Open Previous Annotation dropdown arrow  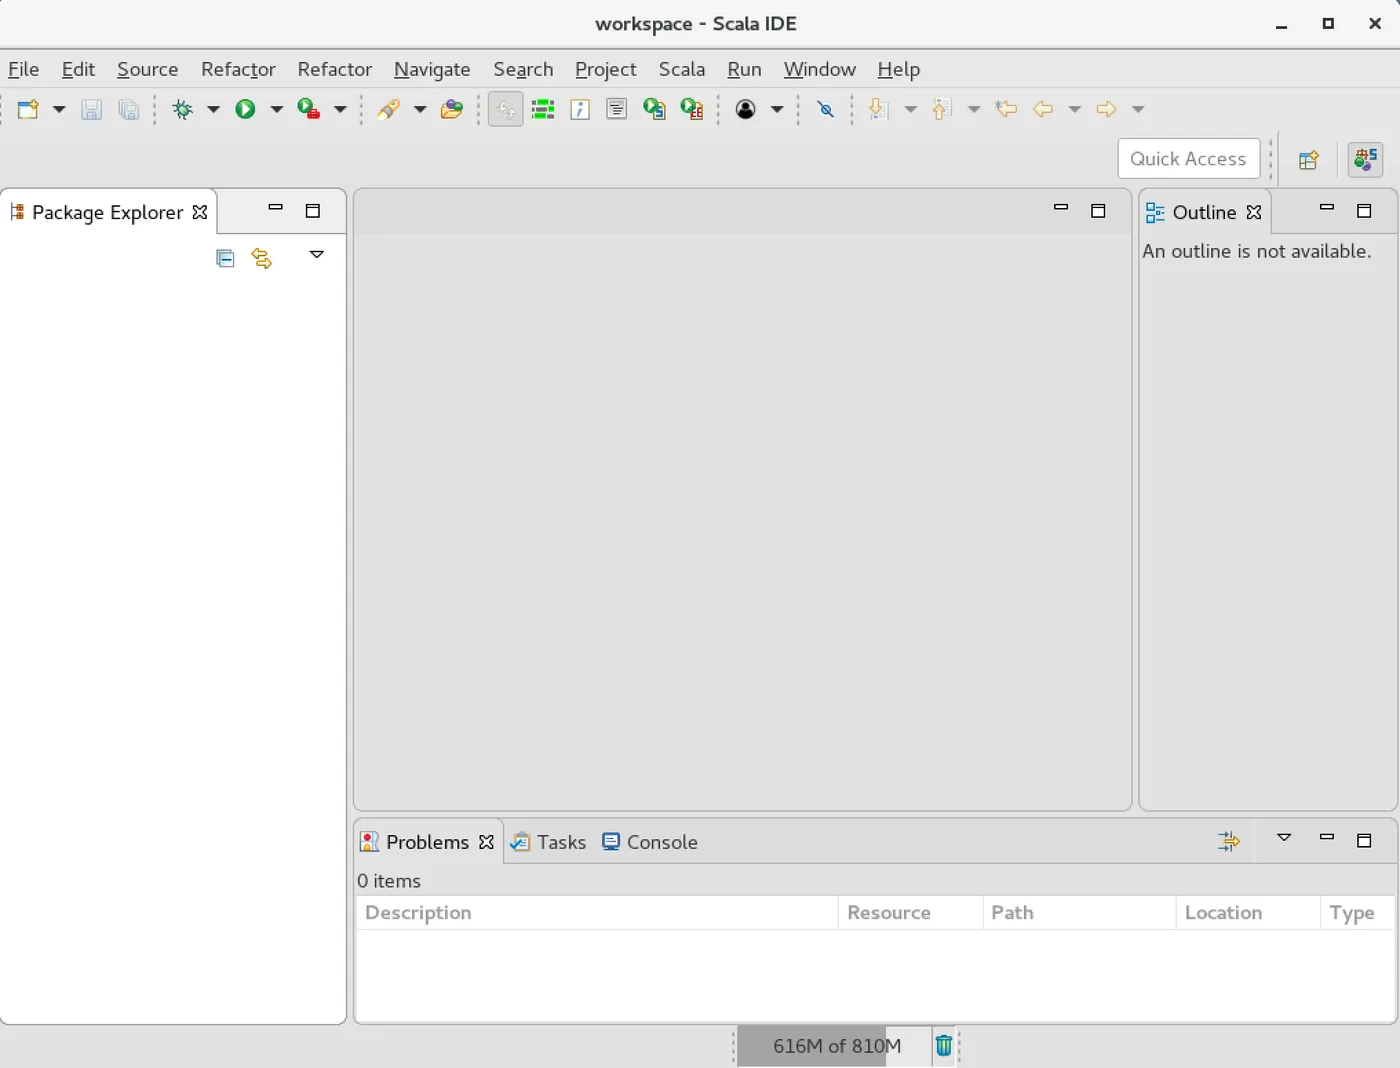click(x=974, y=109)
